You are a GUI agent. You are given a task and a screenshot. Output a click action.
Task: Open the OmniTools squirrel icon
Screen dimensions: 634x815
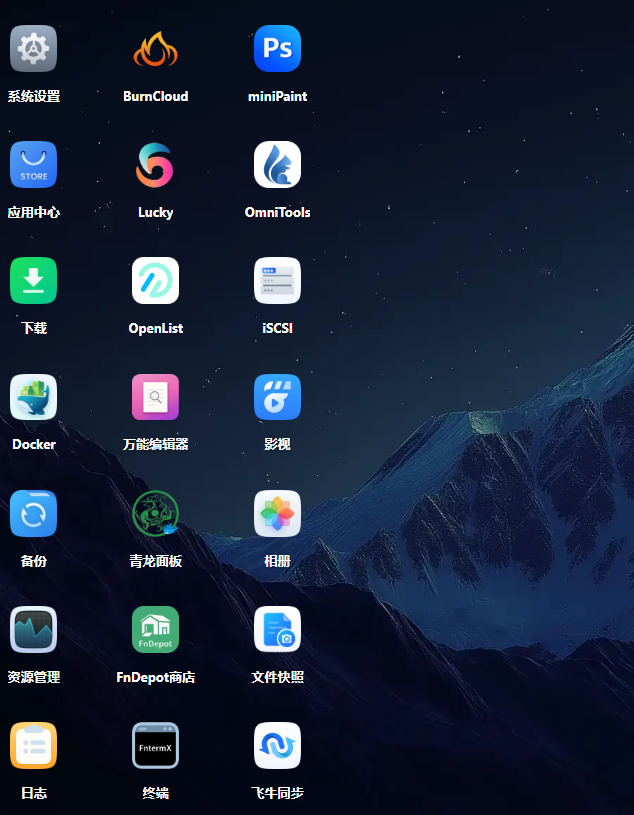278,164
